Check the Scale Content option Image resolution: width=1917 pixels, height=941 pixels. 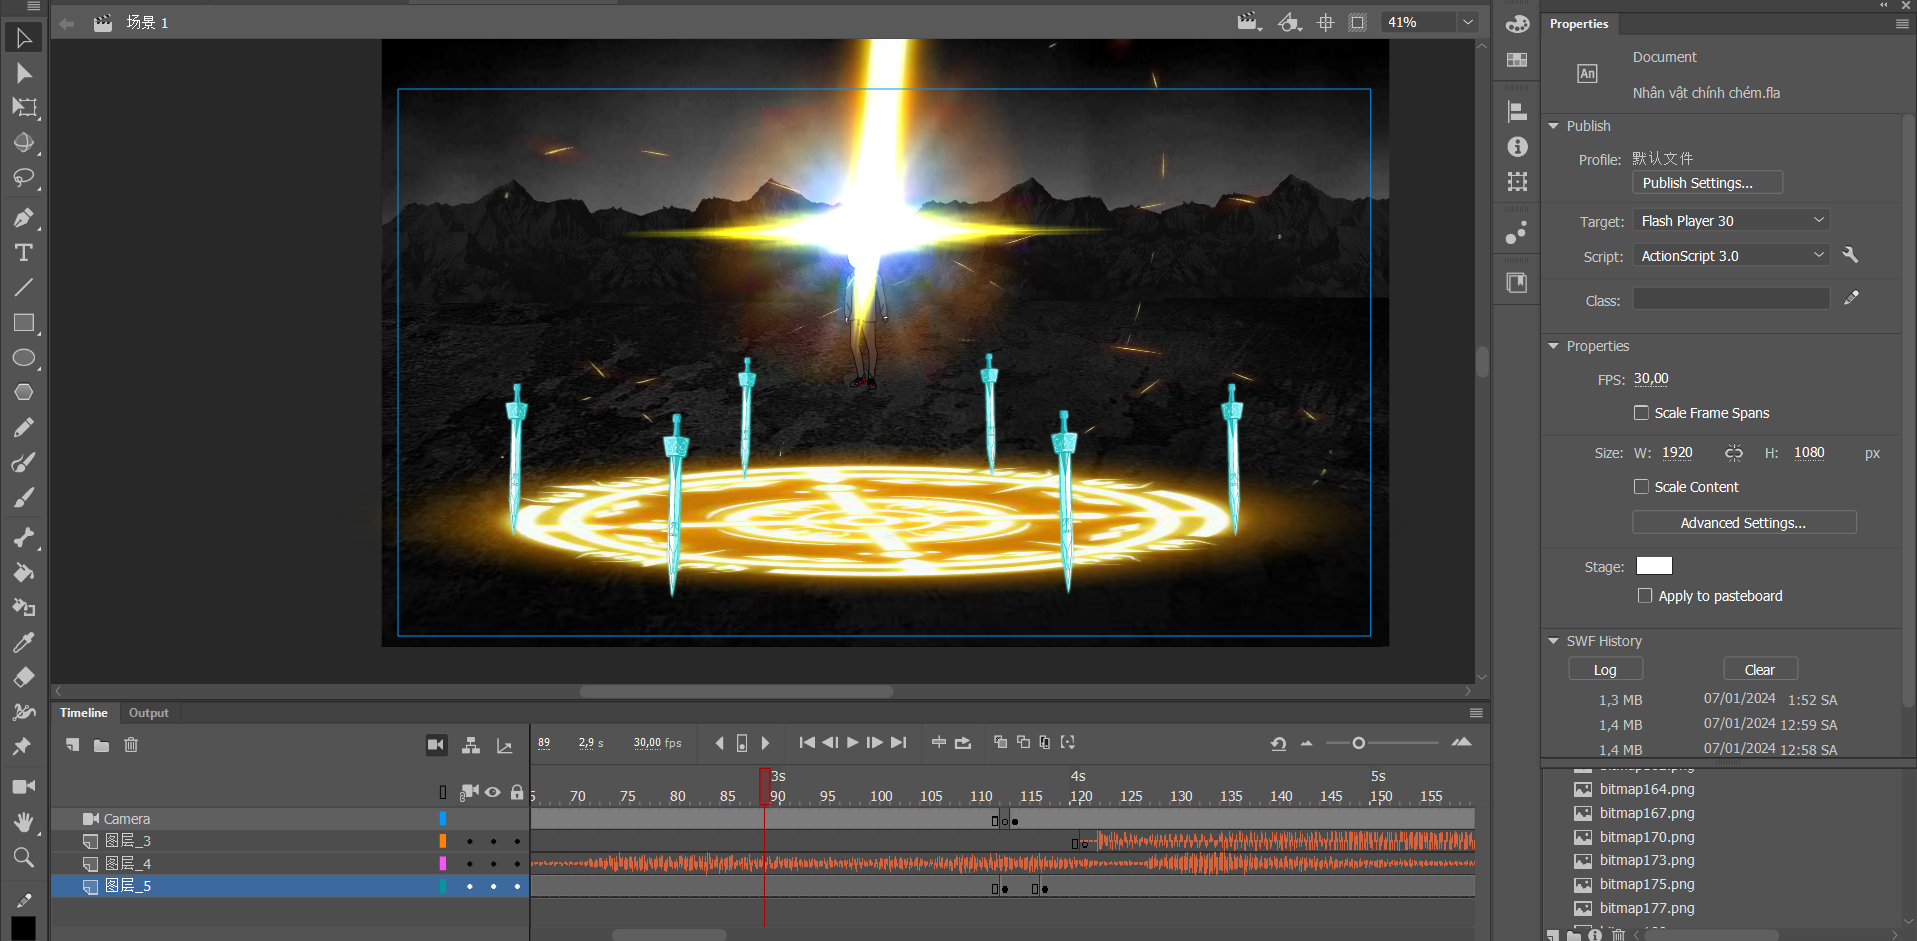pyautogui.click(x=1641, y=487)
